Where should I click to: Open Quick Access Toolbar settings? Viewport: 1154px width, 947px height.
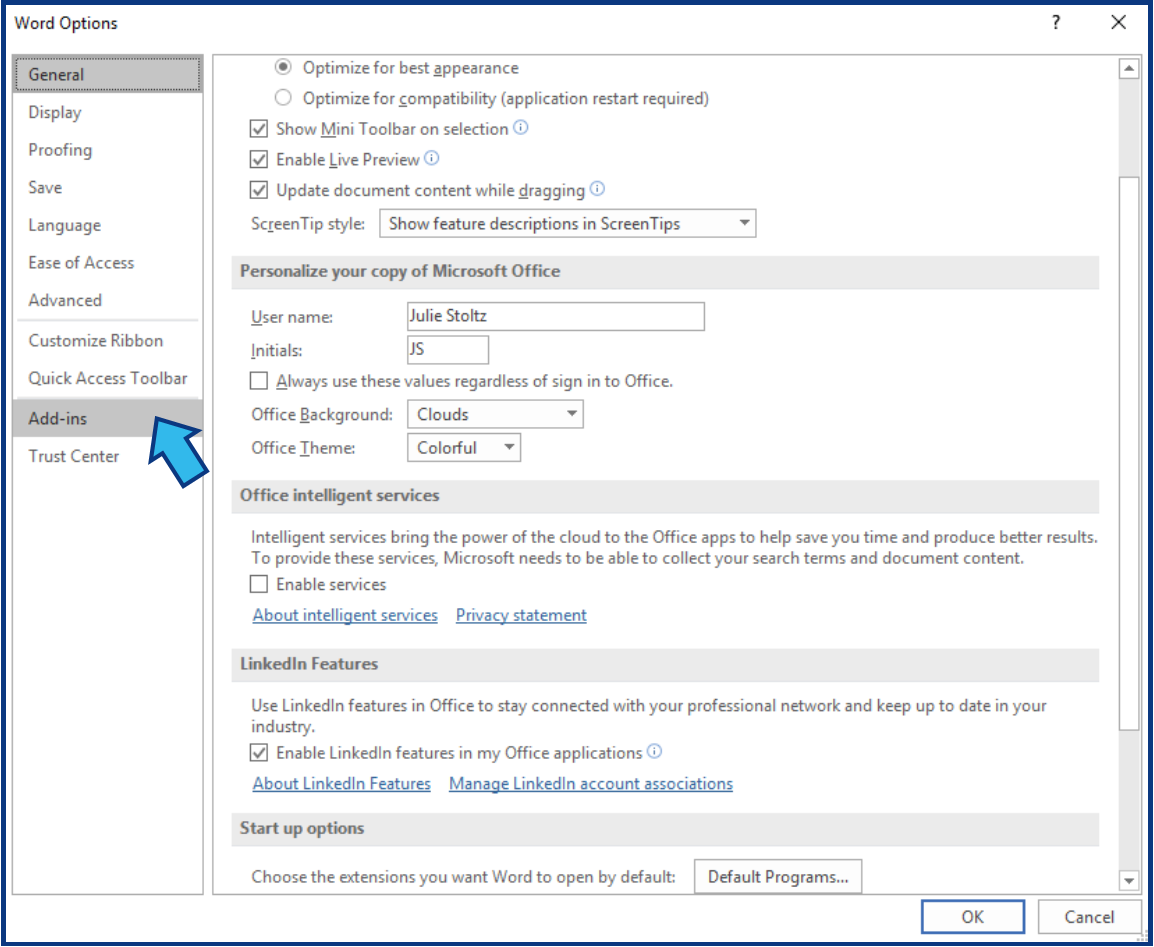(107, 377)
